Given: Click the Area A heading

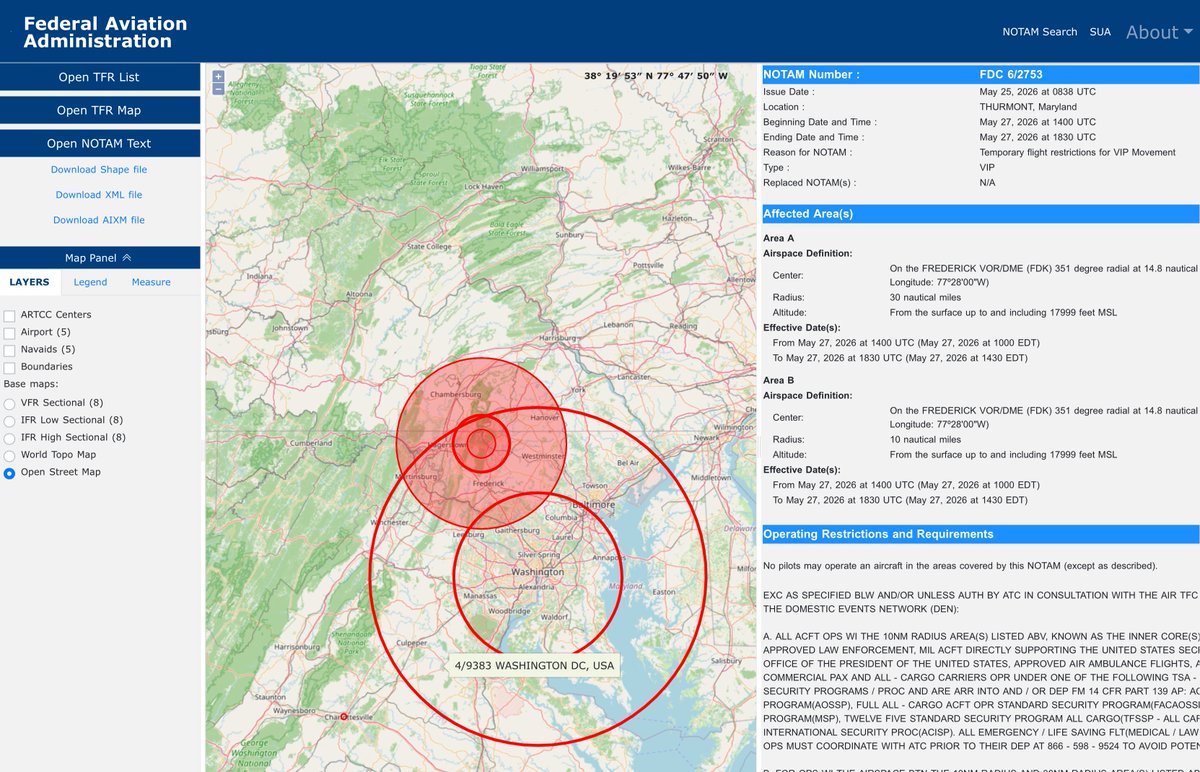Looking at the screenshot, I should (779, 238).
